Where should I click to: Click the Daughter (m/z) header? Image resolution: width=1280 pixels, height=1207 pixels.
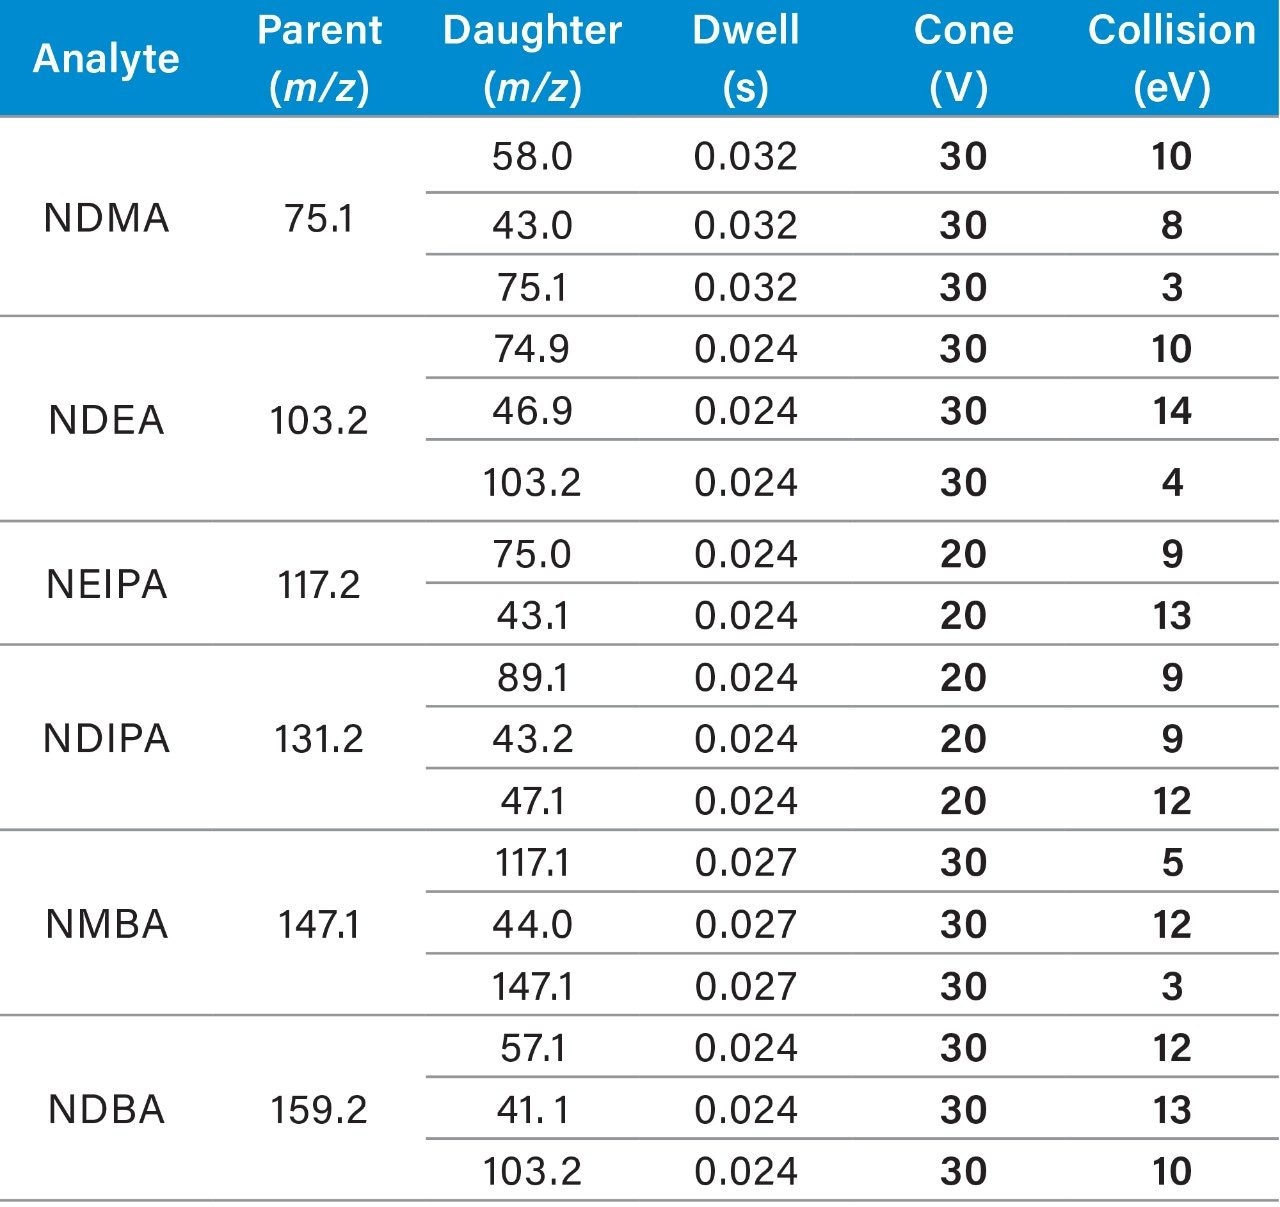(x=532, y=59)
